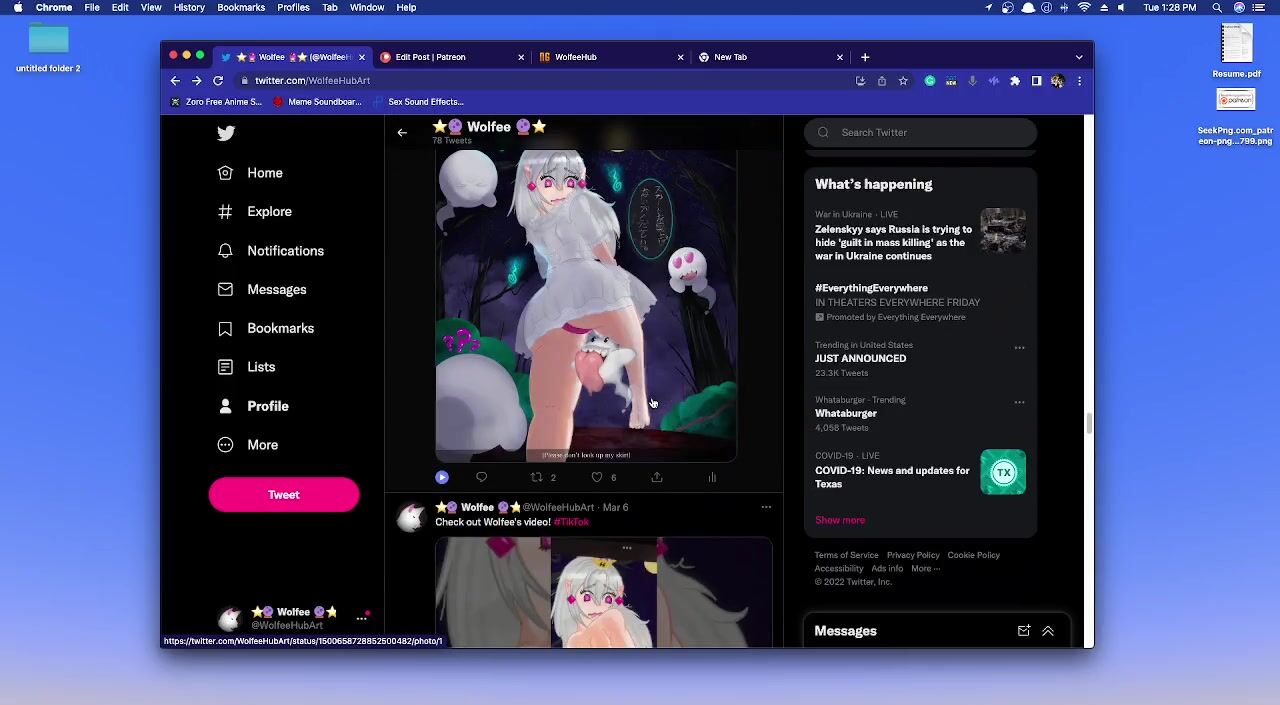Screen dimensions: 1280x705
Task: Open new message compose icon in Messages
Action: 1023,631
